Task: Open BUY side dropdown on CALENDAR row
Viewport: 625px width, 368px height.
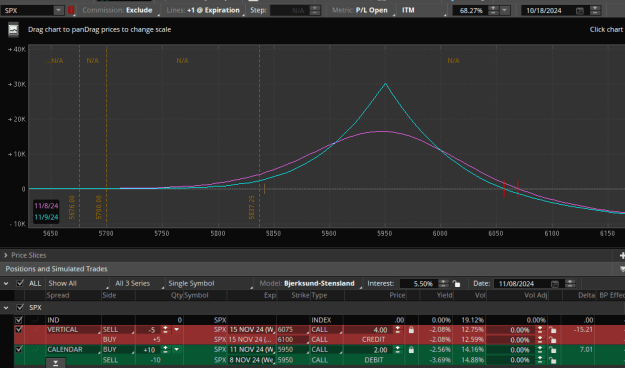Action: point(118,350)
